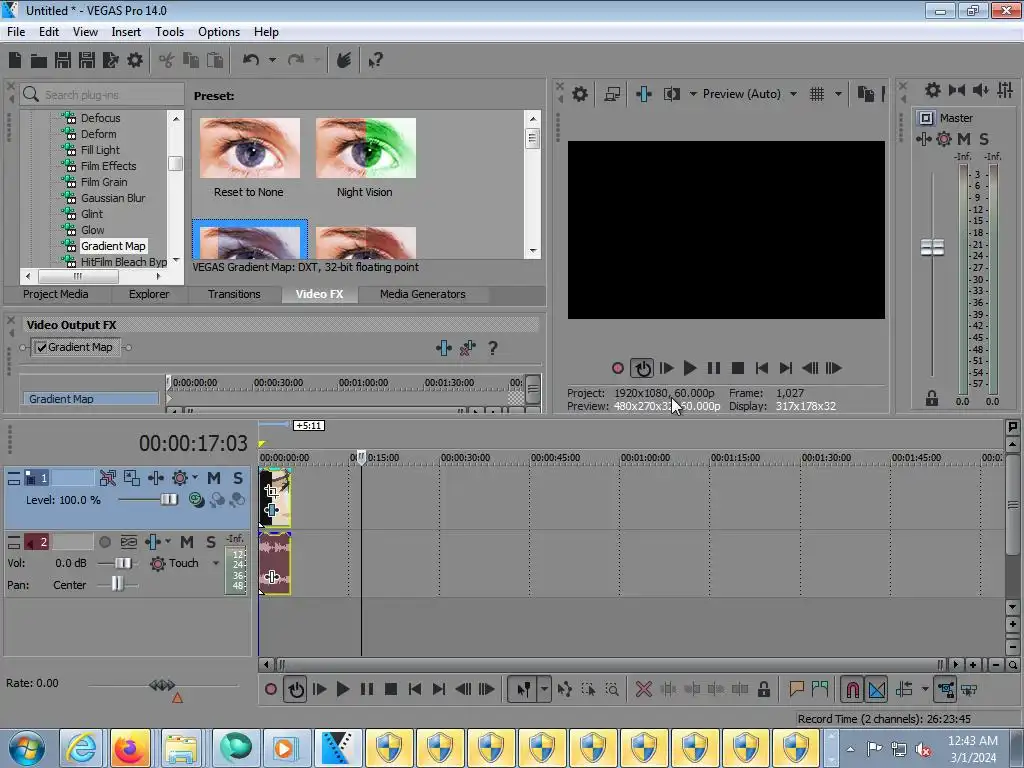Click the Delete X icon in the timeline toolbar
Viewport: 1024px width, 768px height.
coord(643,689)
